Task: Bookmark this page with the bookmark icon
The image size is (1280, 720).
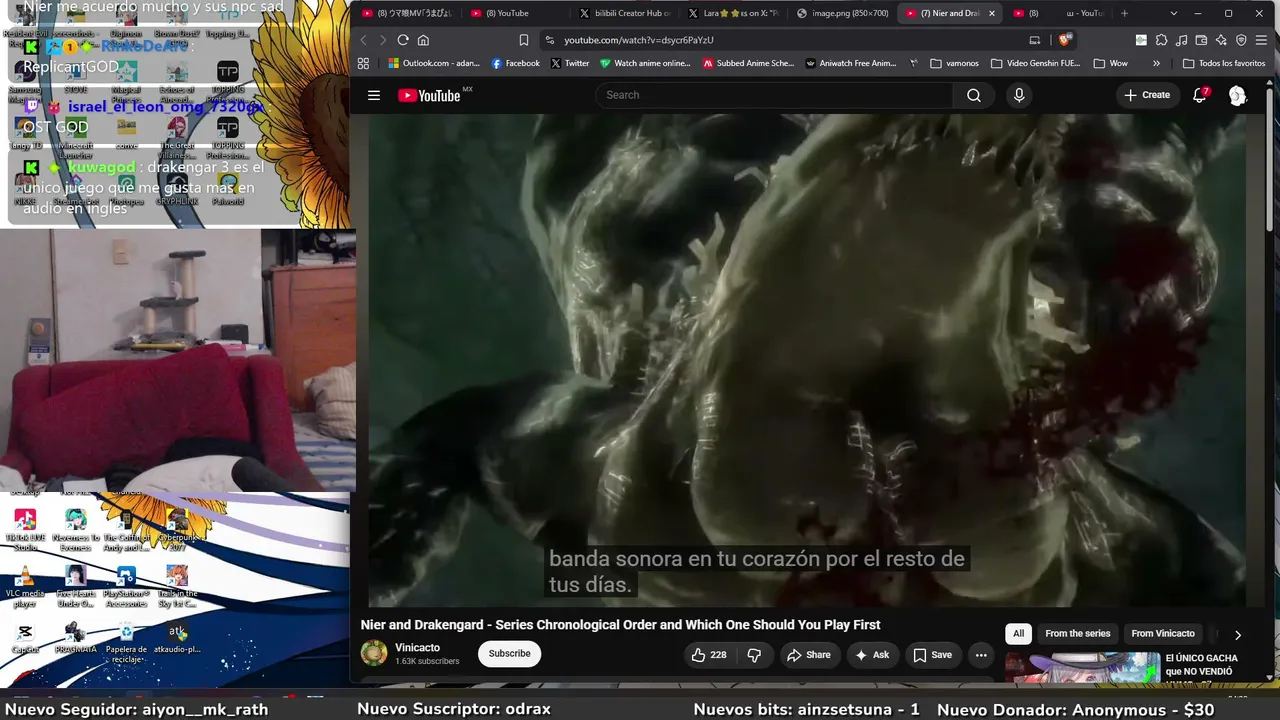Action: tap(523, 40)
